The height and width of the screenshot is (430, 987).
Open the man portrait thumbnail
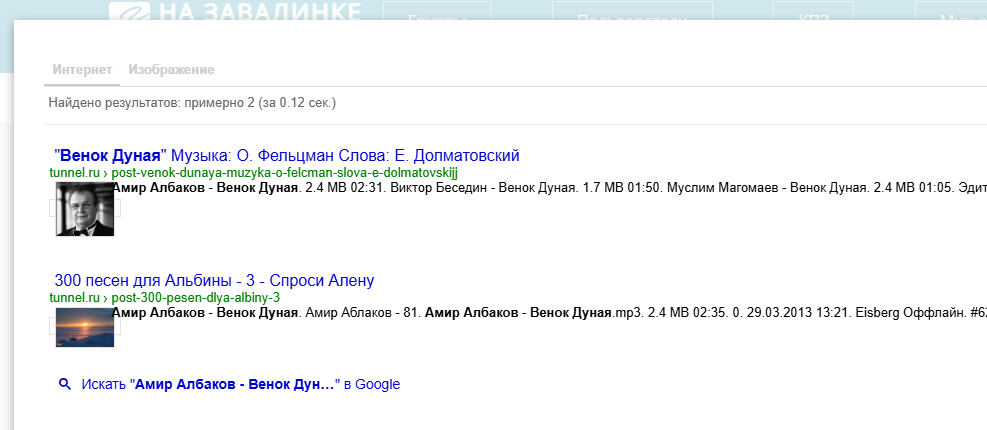click(x=85, y=208)
